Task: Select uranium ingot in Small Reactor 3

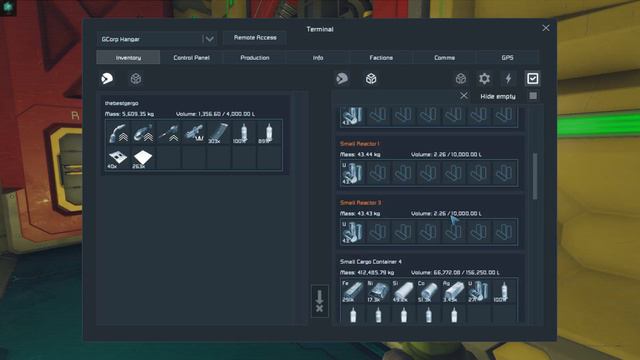Action: [353, 232]
